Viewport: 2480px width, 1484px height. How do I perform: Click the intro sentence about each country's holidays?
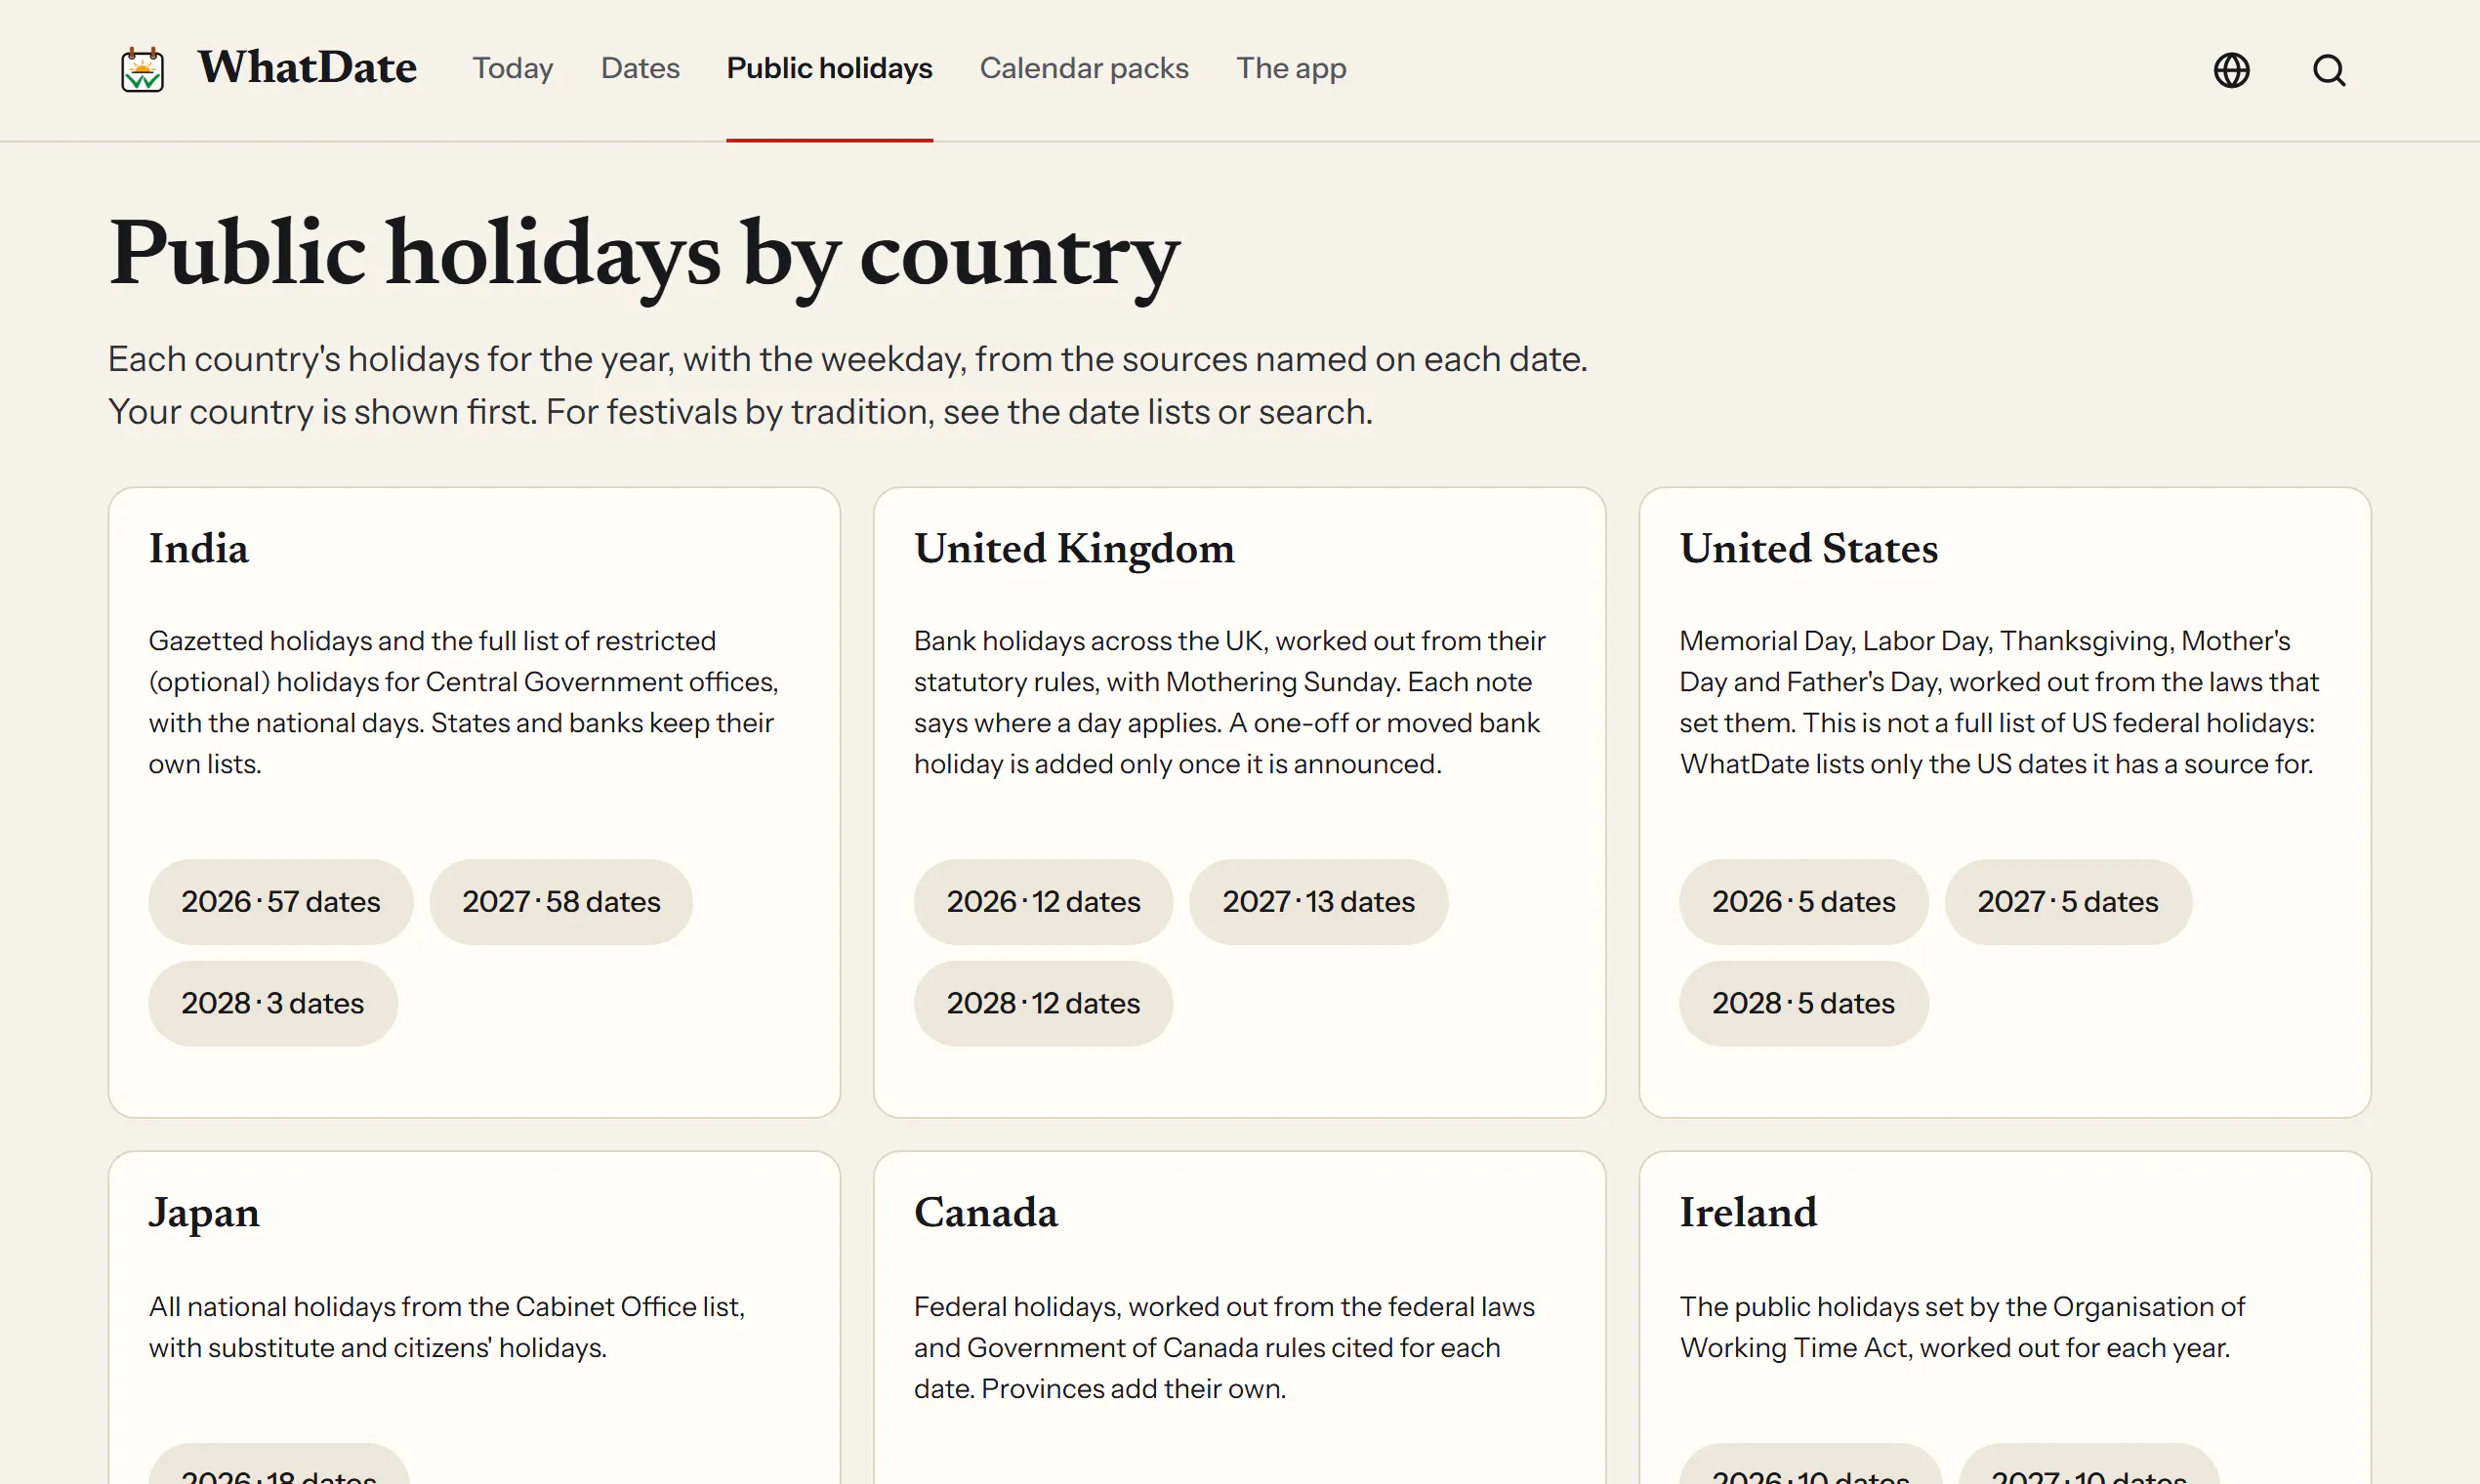(848, 359)
